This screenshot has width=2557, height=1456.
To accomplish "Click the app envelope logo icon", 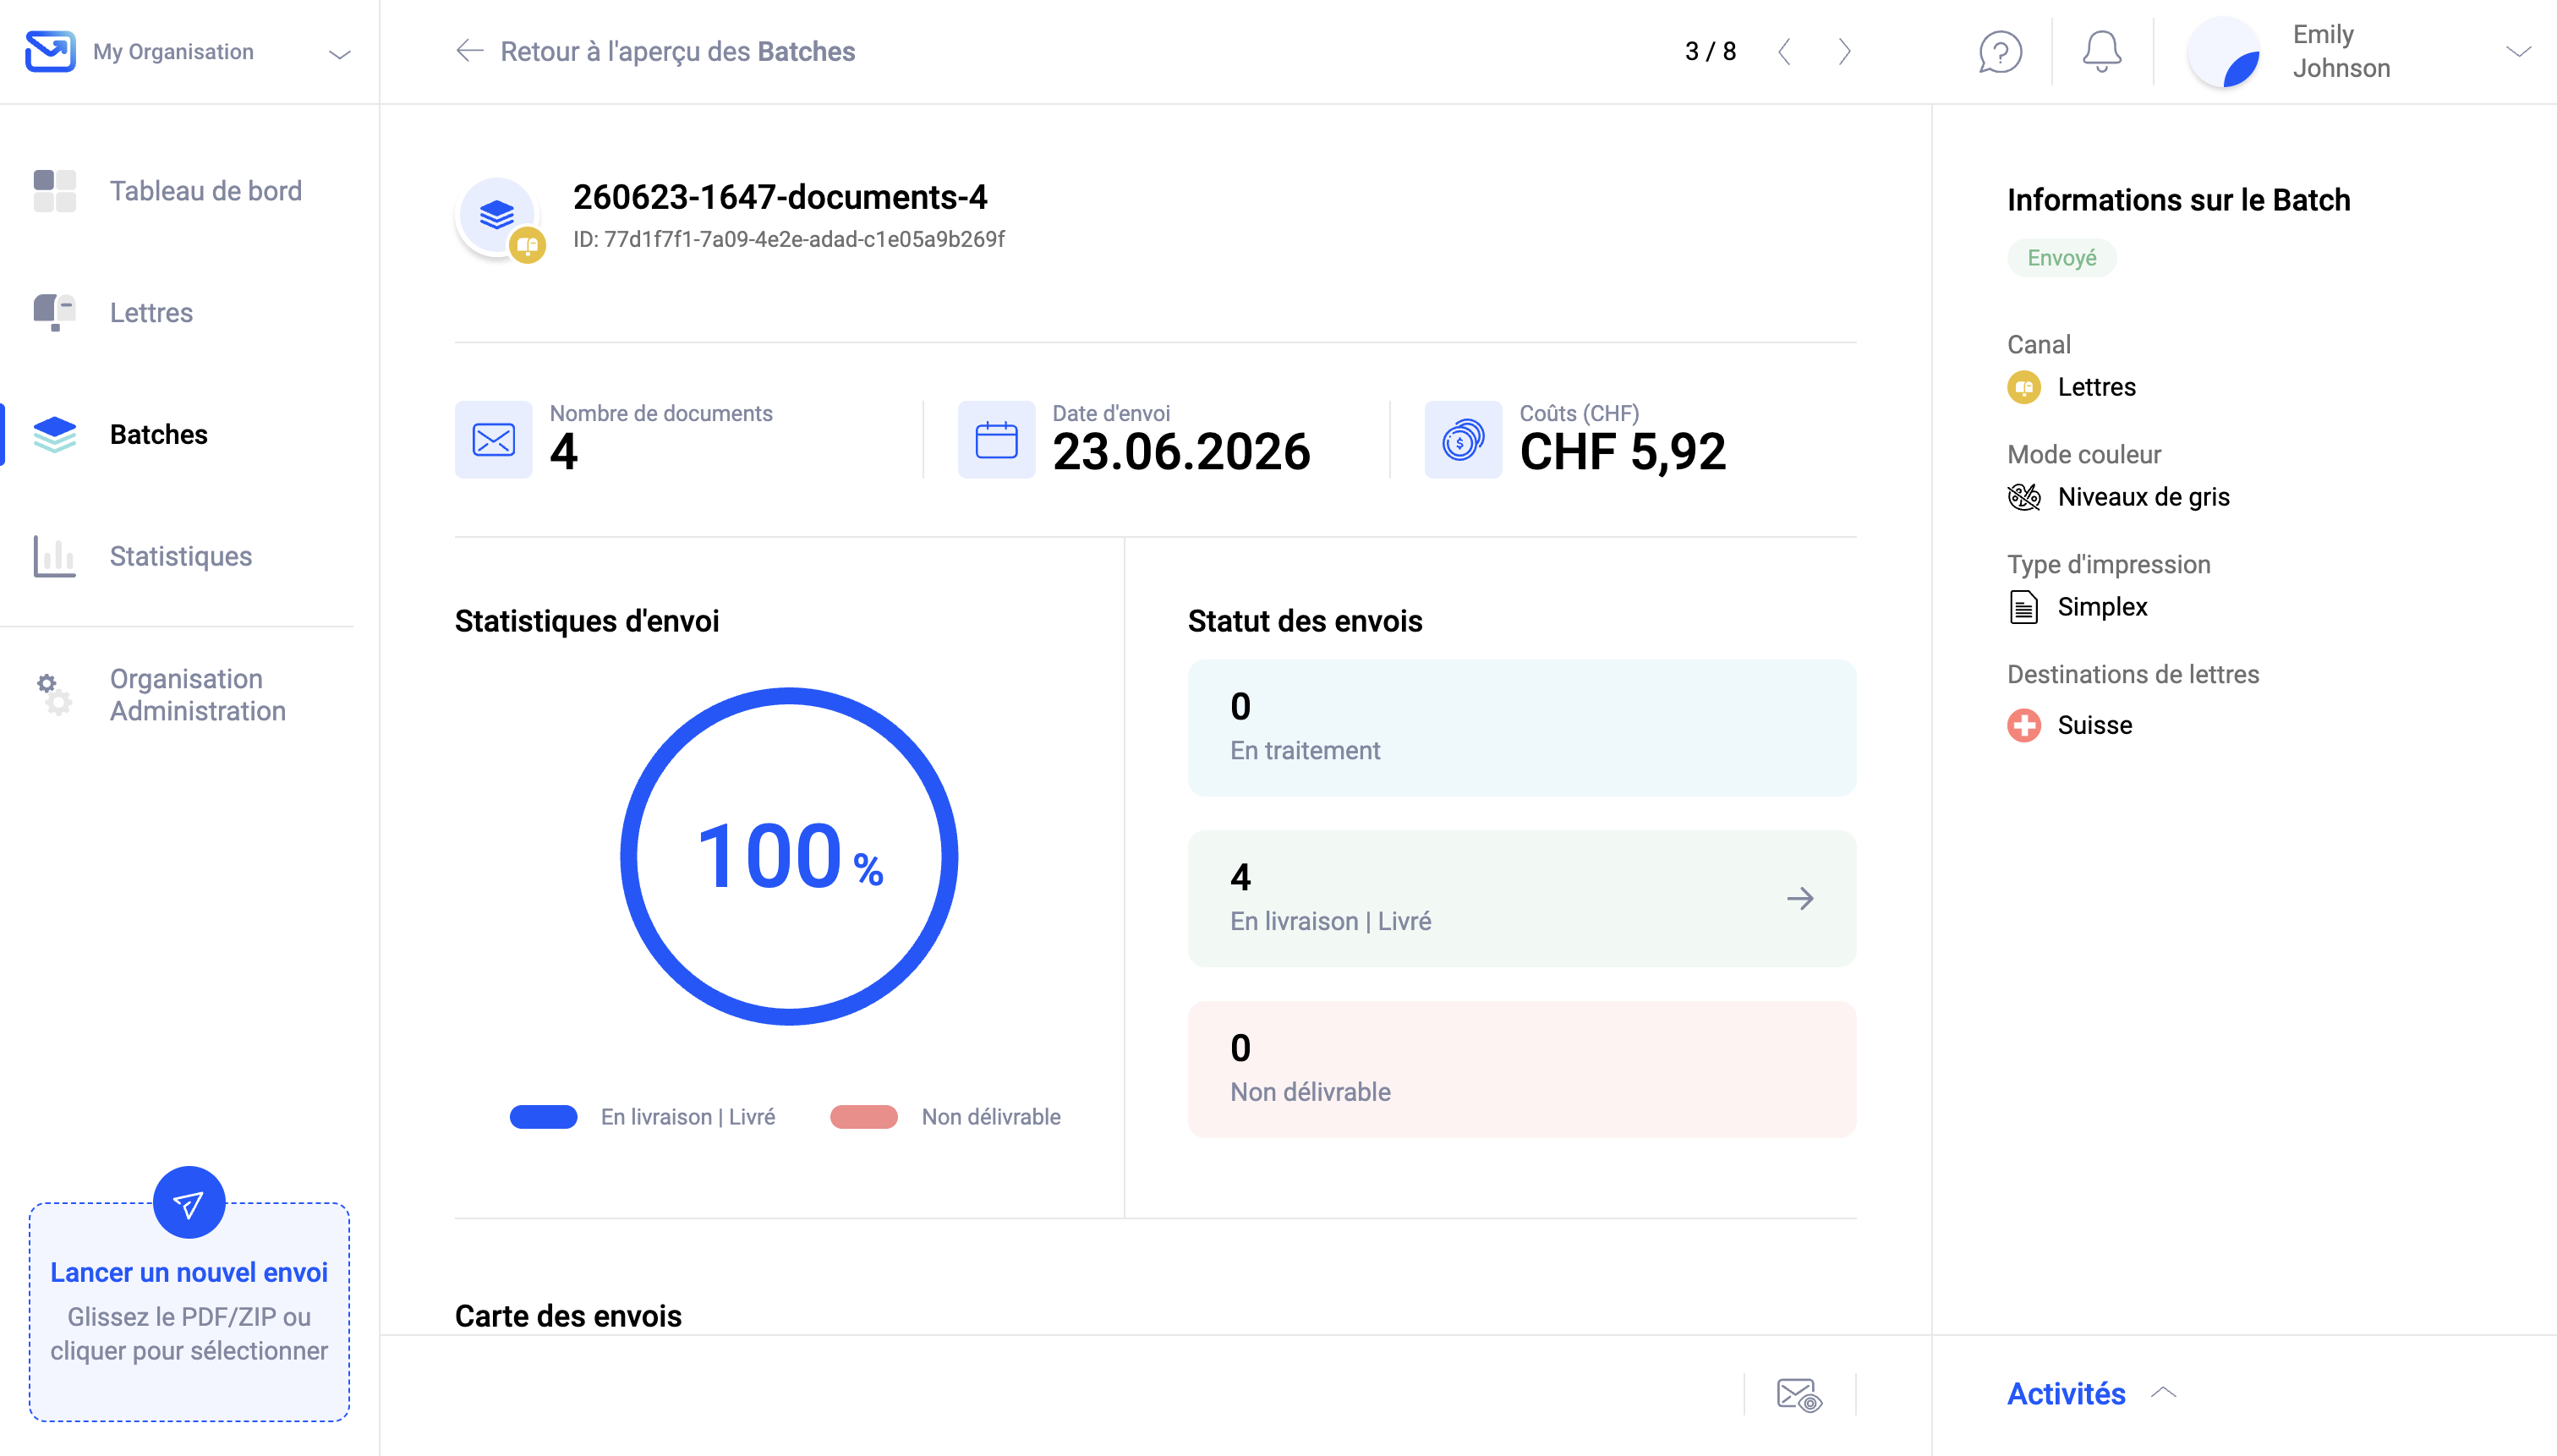I will click(50, 51).
